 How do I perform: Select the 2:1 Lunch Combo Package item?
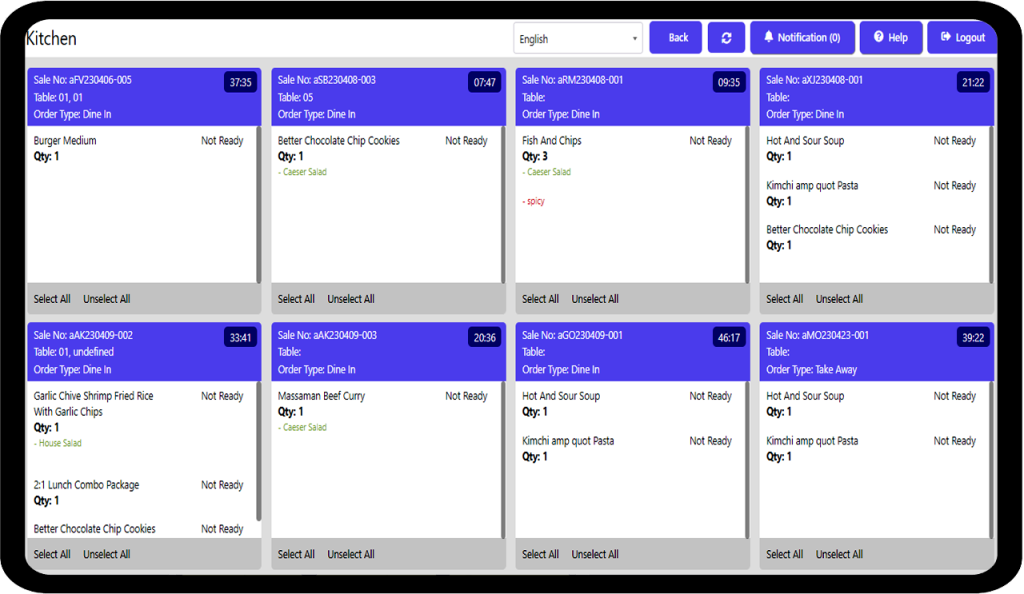click(86, 485)
